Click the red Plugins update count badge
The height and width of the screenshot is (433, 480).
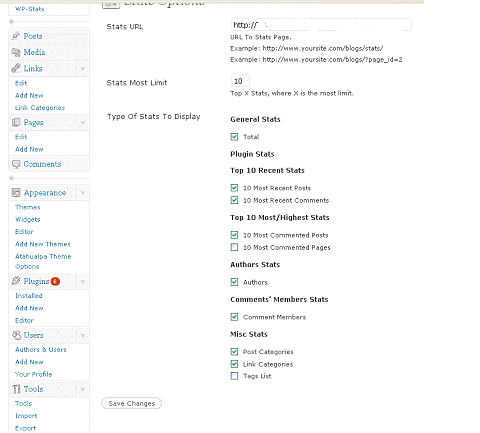coord(55,281)
